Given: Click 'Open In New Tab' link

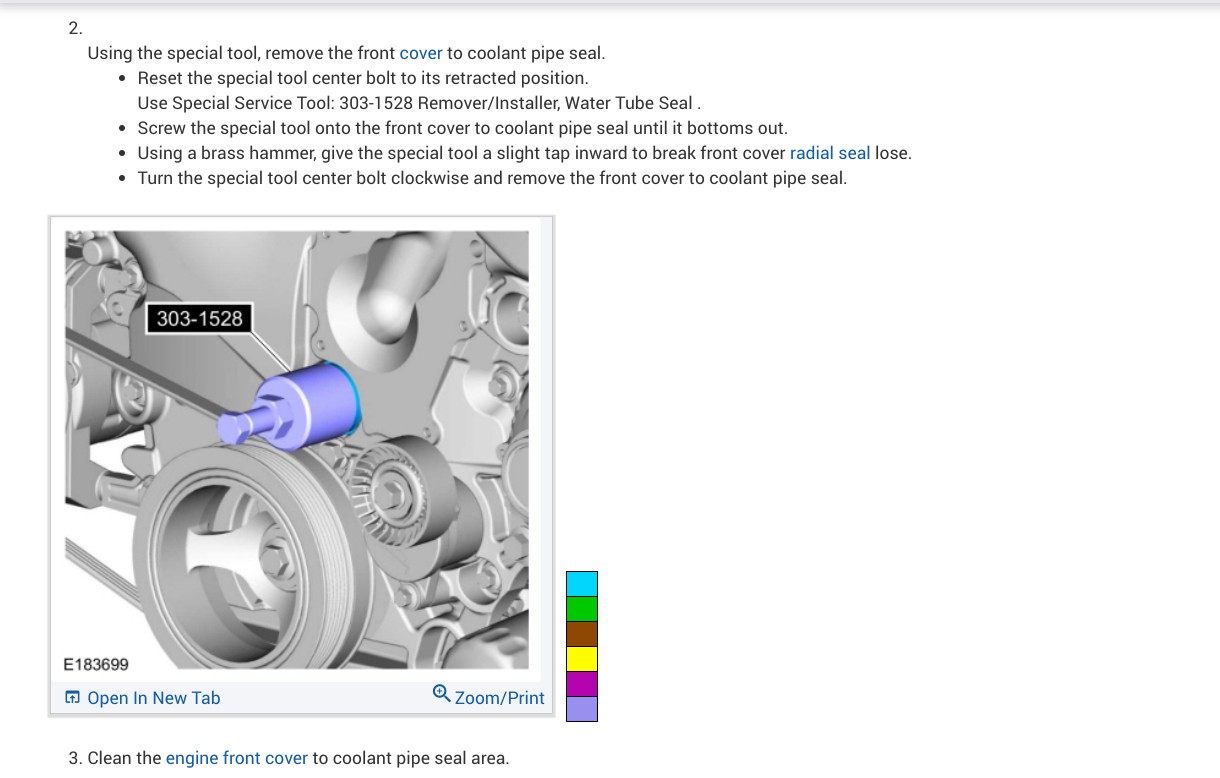Looking at the screenshot, I should [x=154, y=698].
